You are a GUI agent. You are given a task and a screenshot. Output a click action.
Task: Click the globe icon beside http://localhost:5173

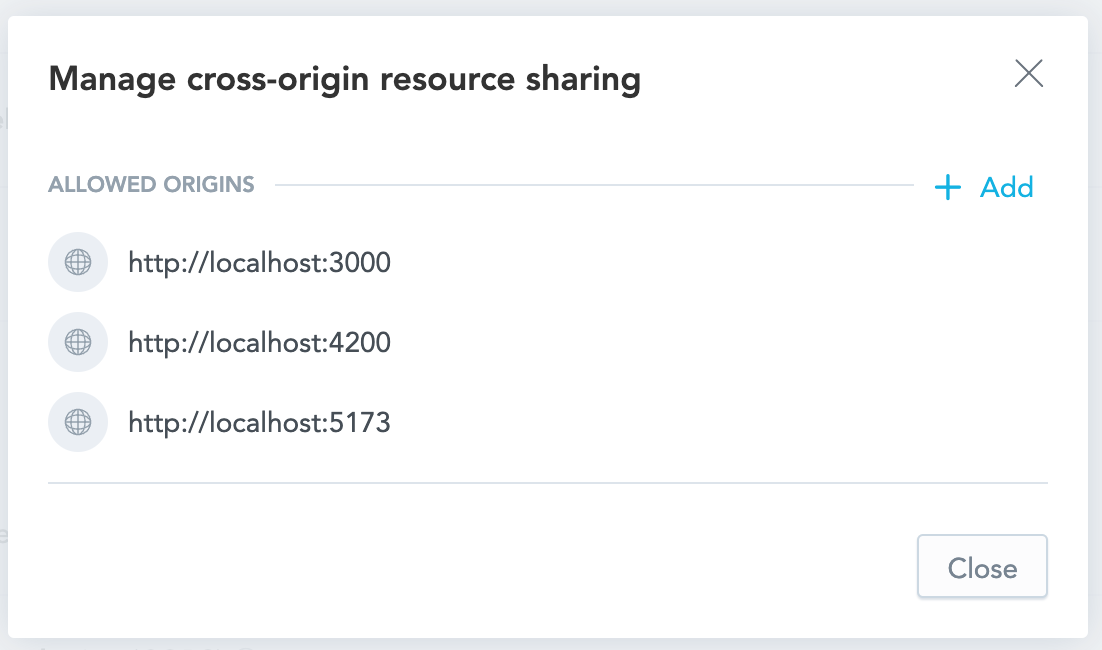[78, 422]
